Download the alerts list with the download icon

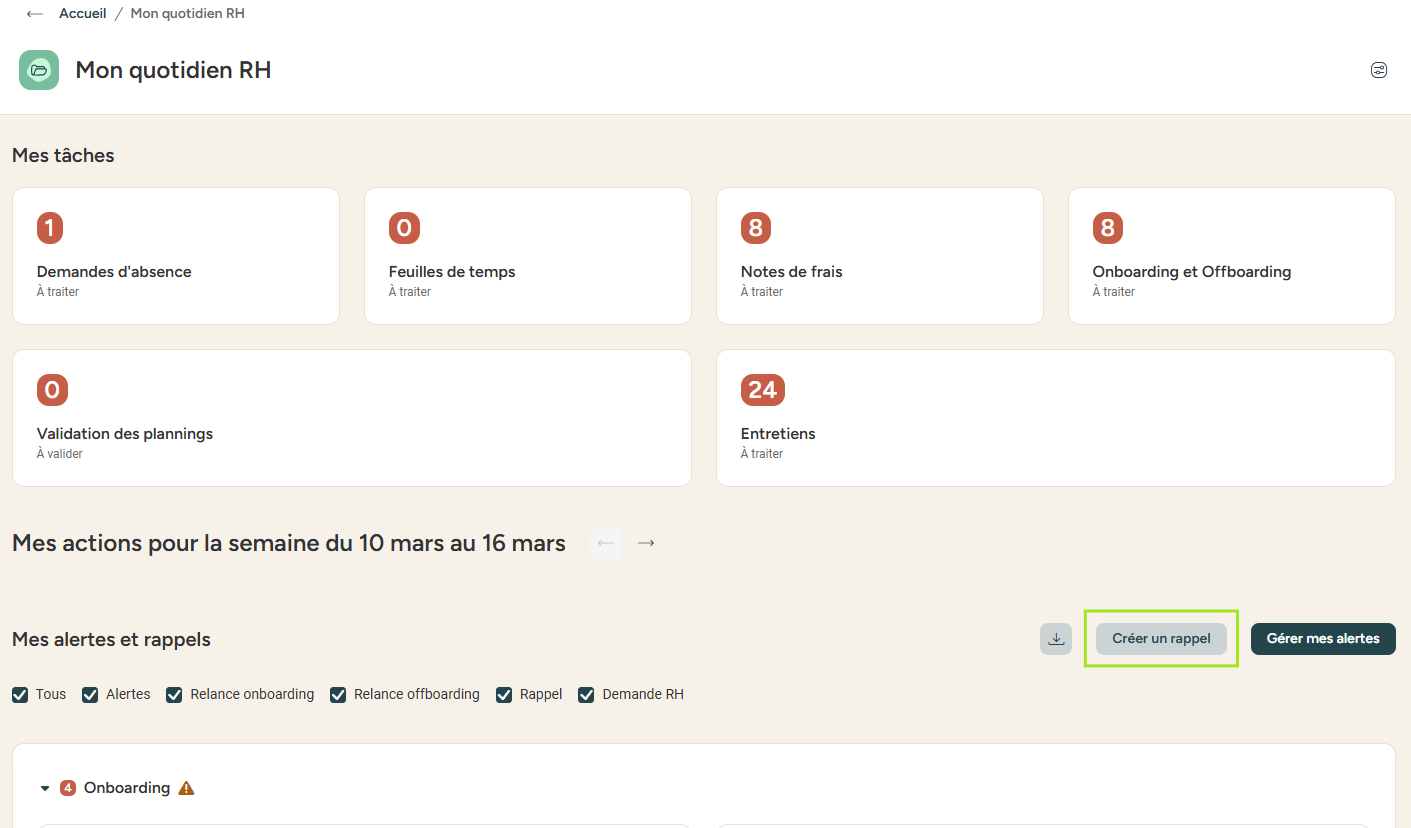pyautogui.click(x=1056, y=639)
